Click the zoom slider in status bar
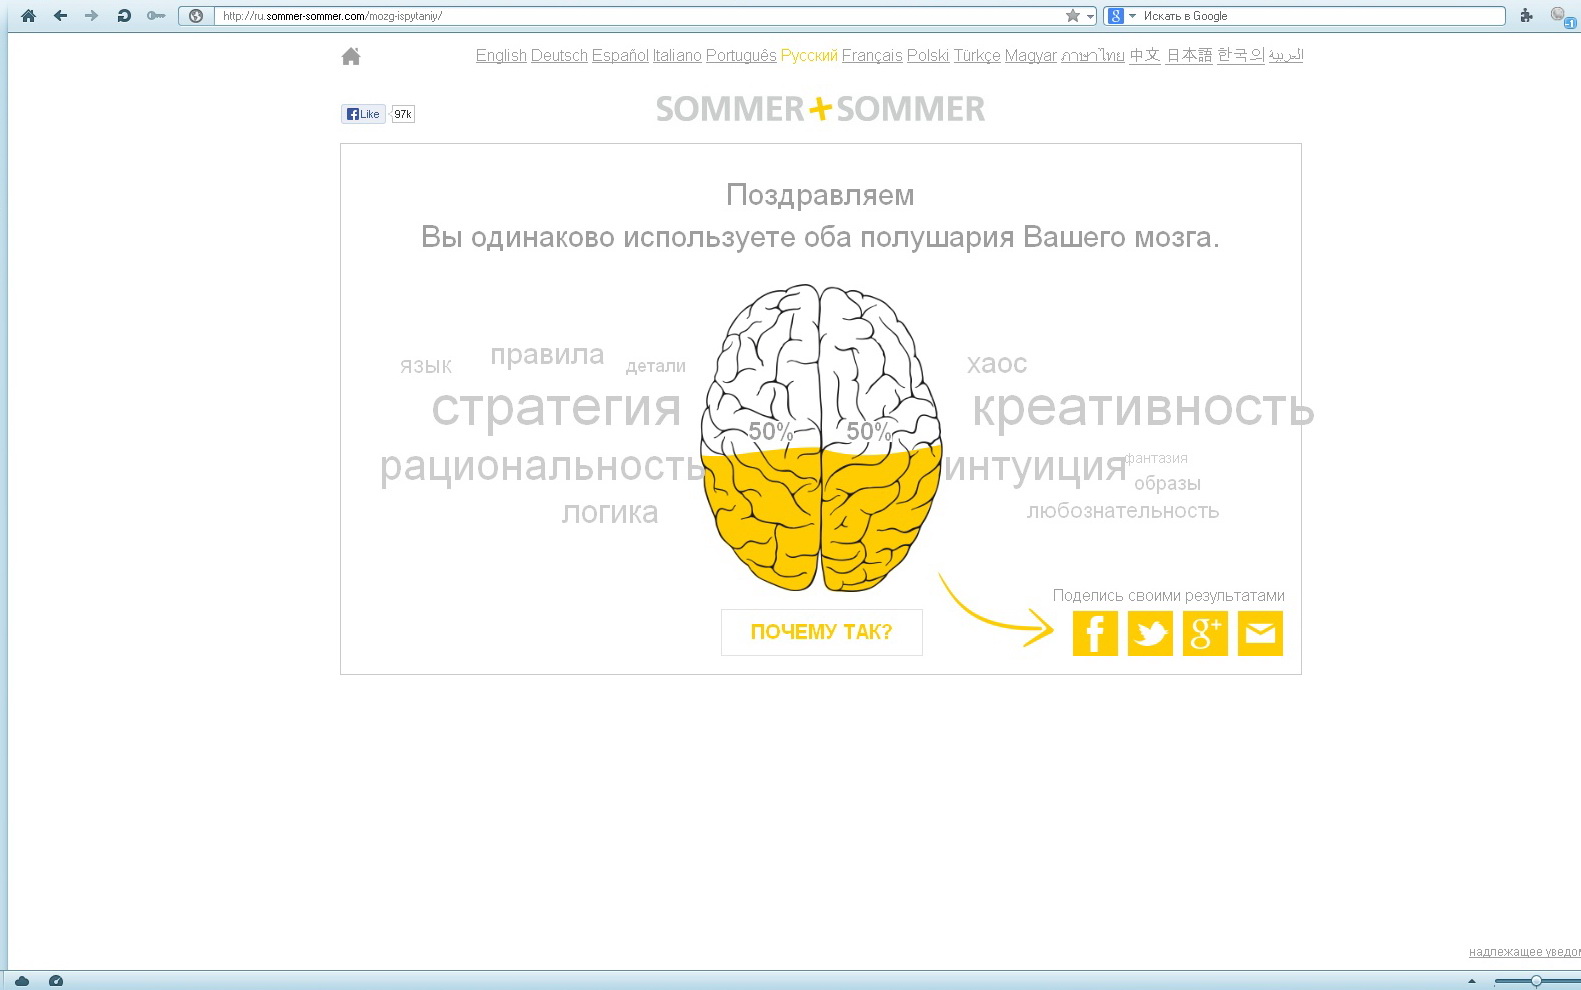This screenshot has width=1581, height=990. point(1536,981)
